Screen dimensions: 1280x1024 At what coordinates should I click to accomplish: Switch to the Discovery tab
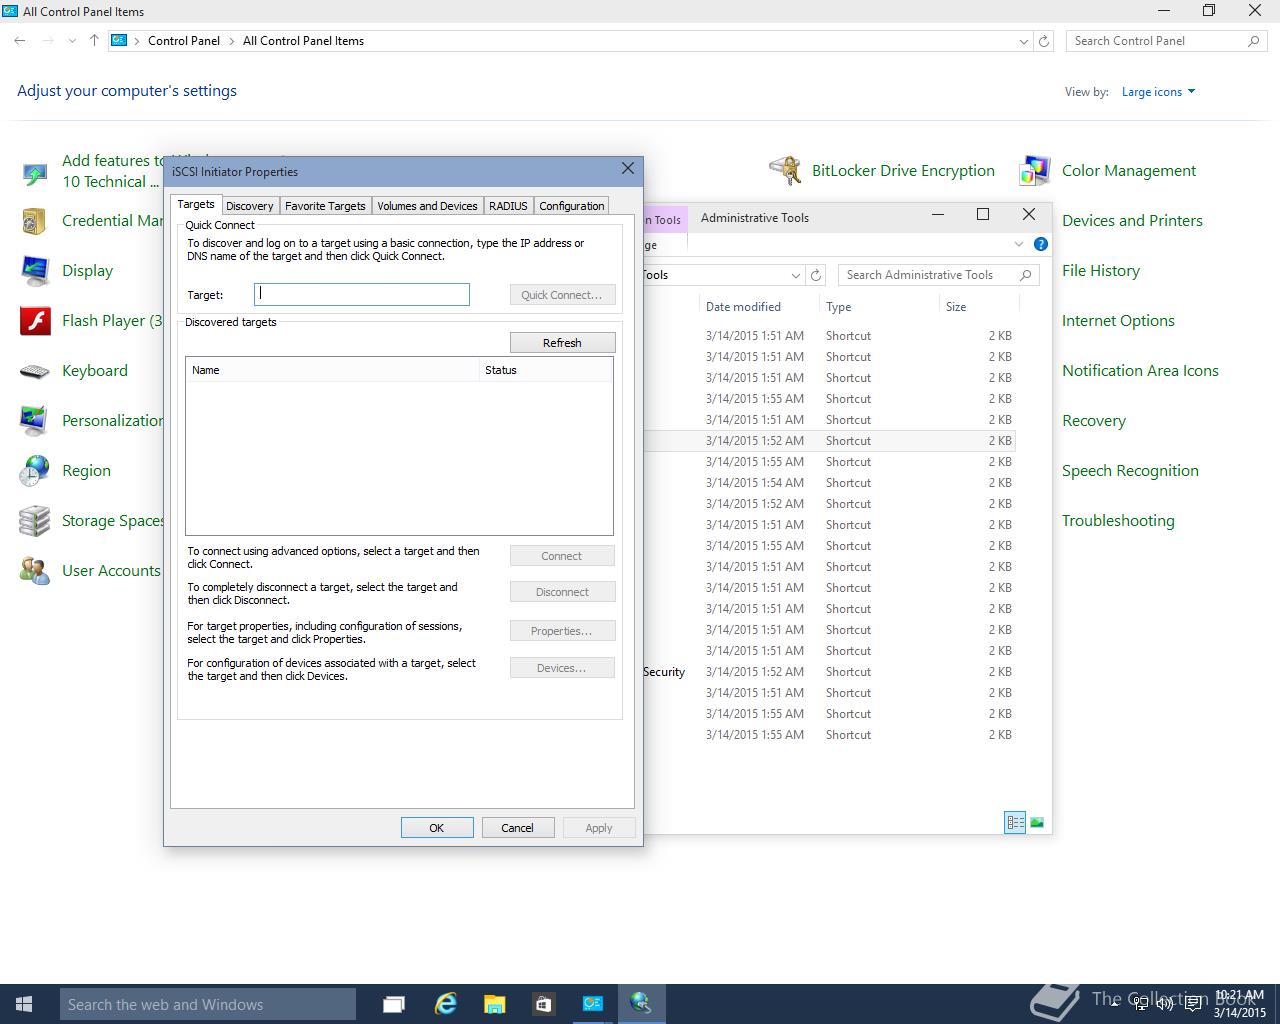249,206
